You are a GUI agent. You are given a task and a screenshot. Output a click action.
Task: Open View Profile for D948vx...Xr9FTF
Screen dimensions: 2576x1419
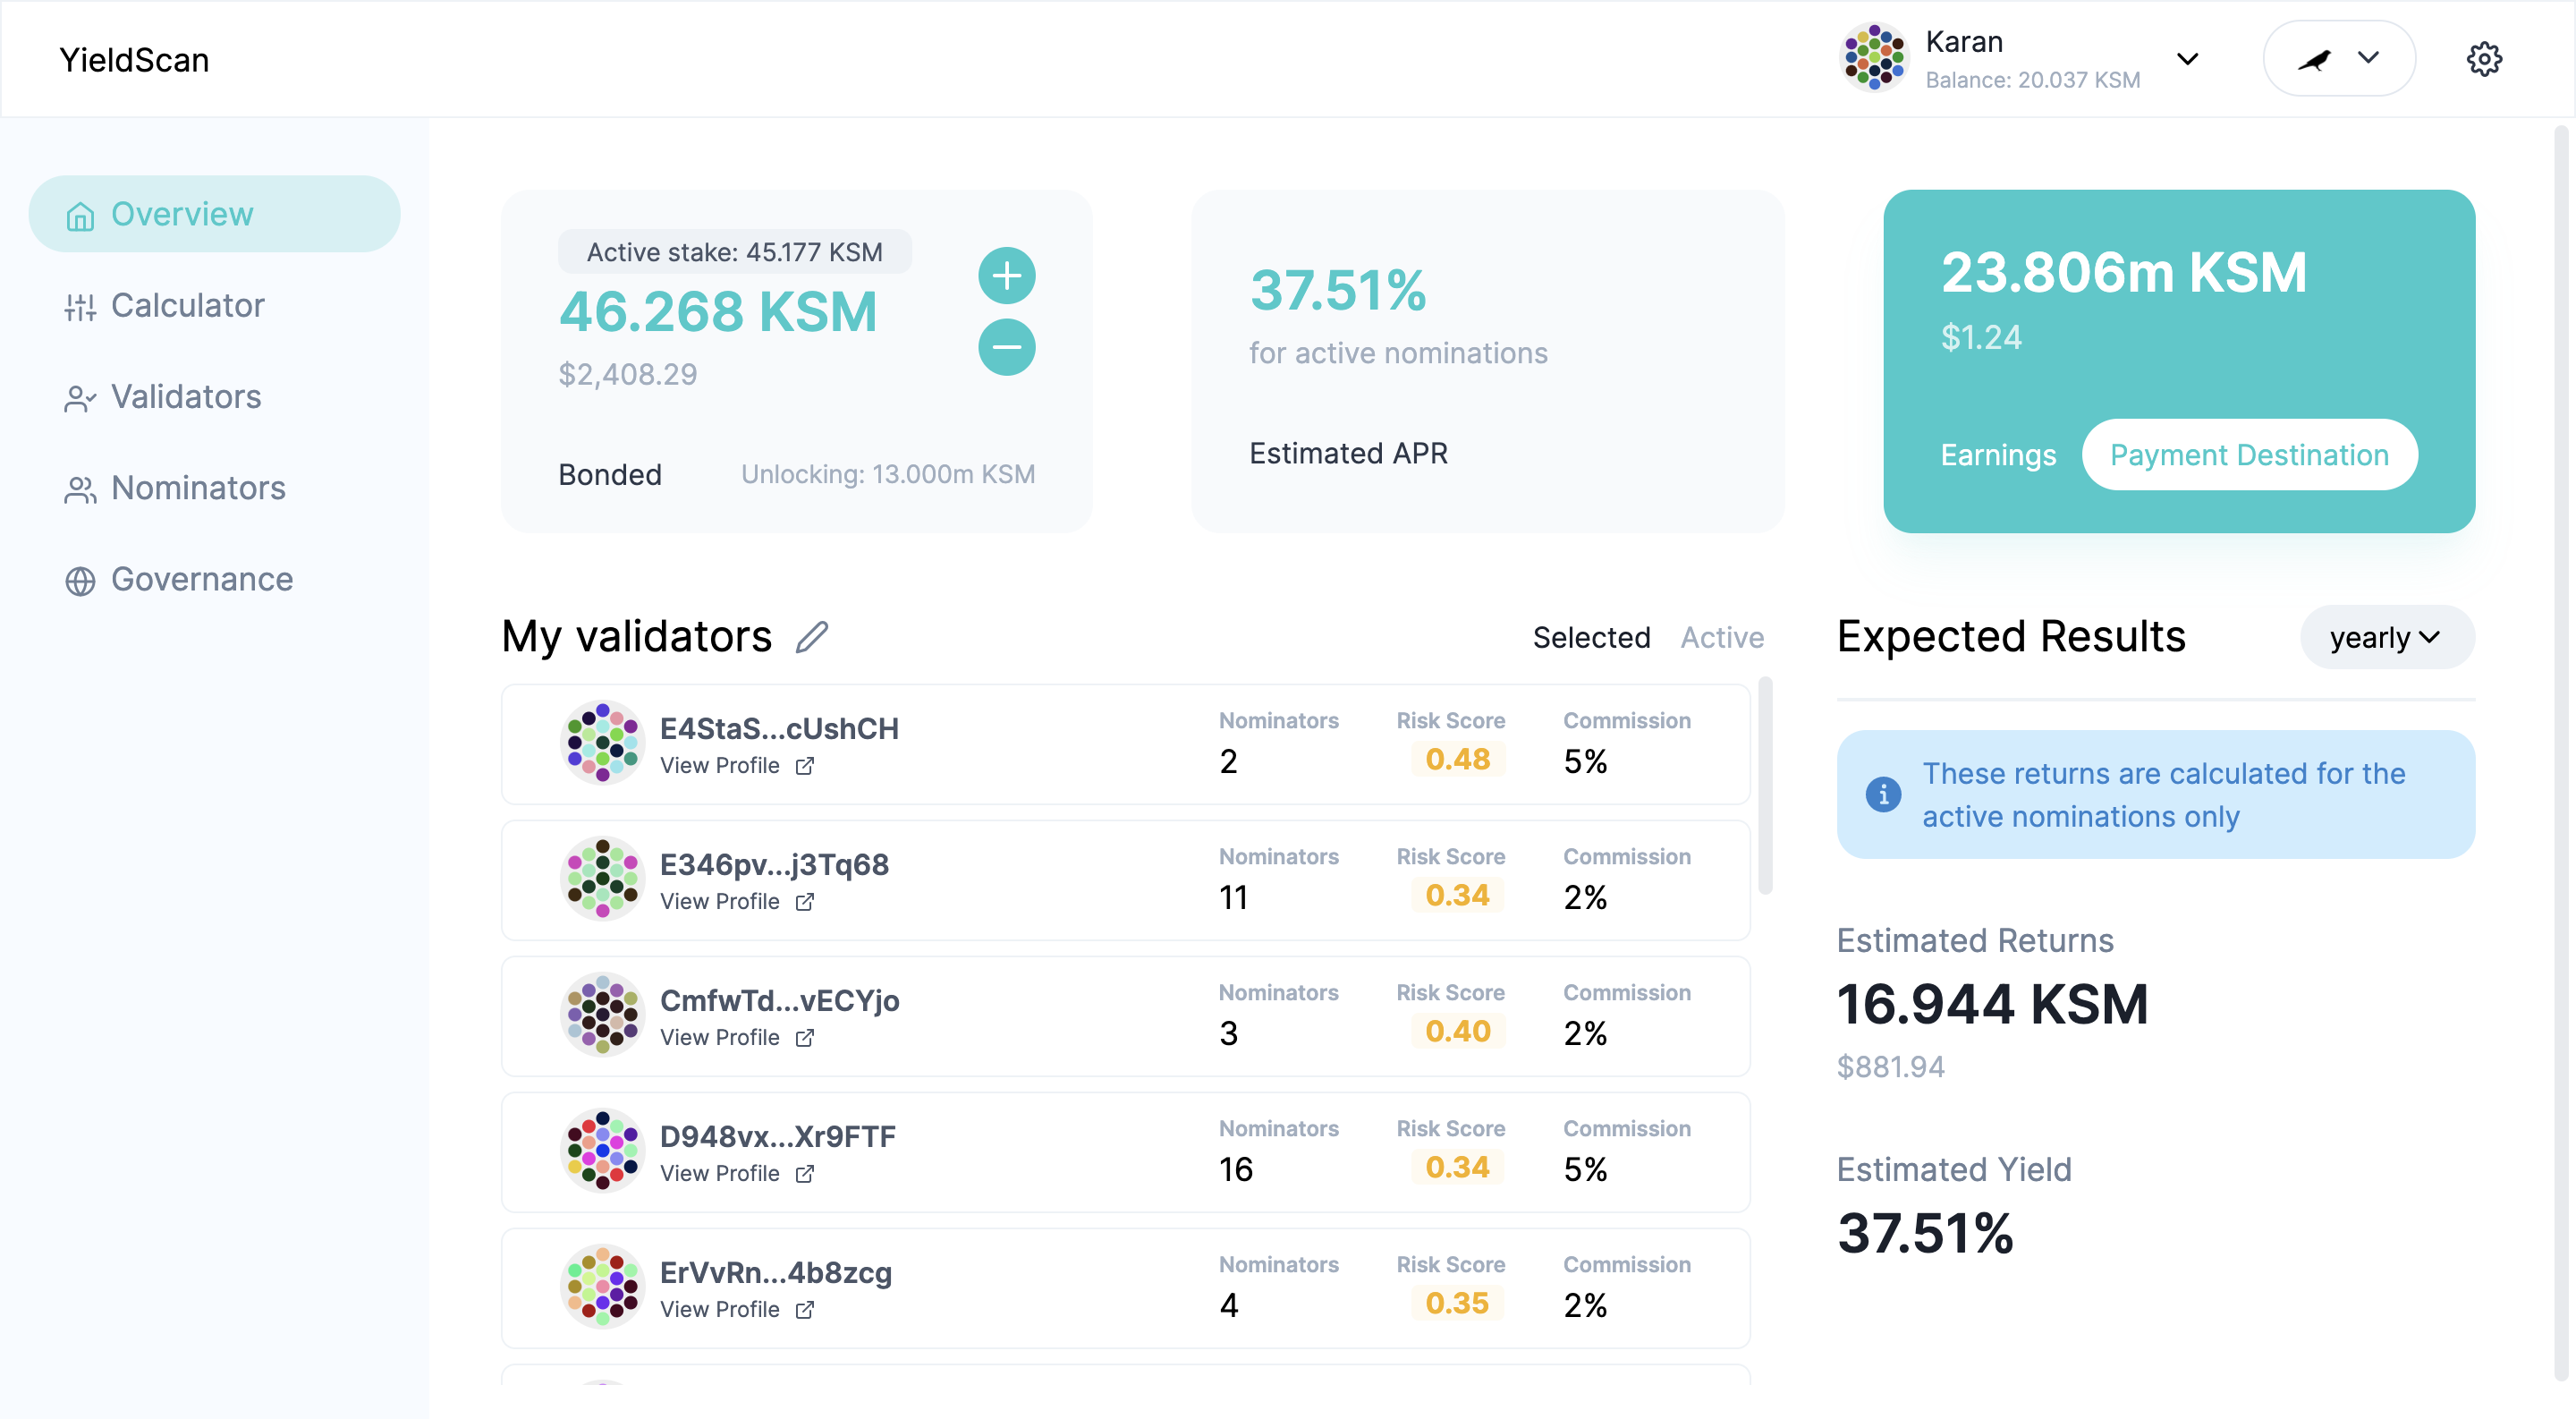point(720,1173)
